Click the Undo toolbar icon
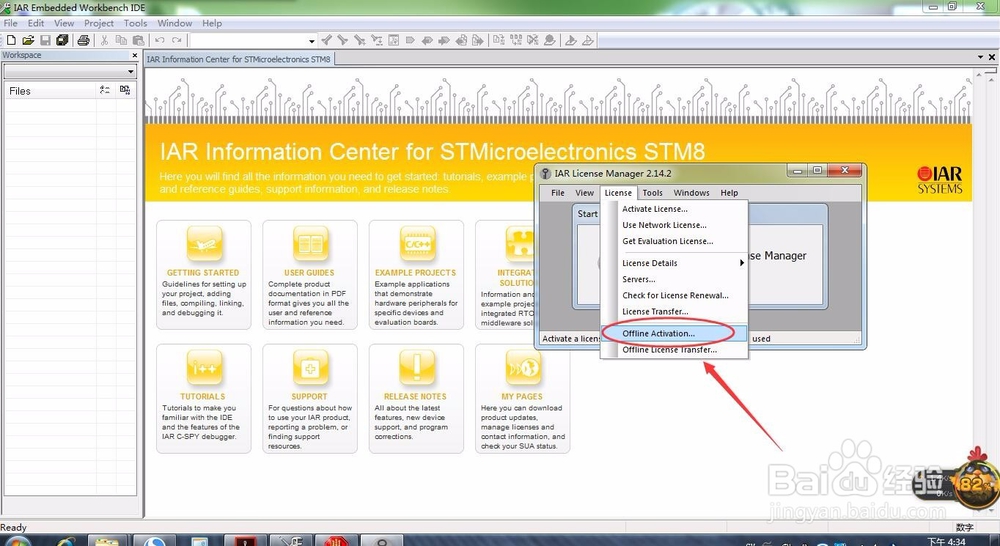The width and height of the screenshot is (1000, 546). 159,40
